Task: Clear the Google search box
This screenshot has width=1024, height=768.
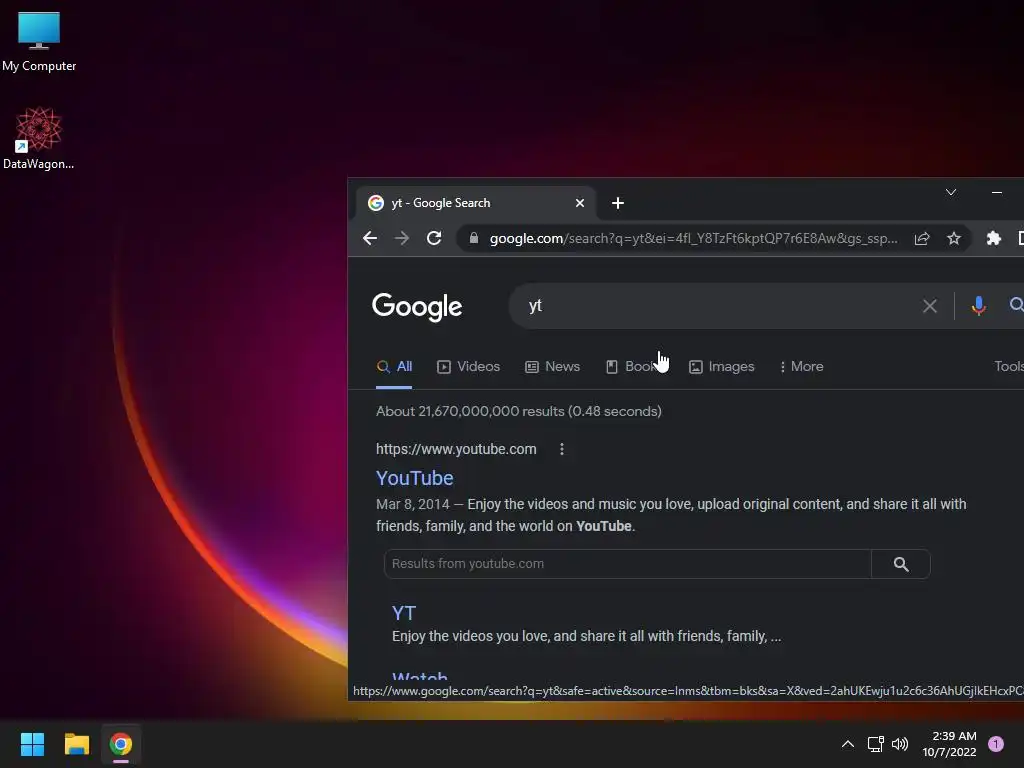Action: [x=929, y=306]
